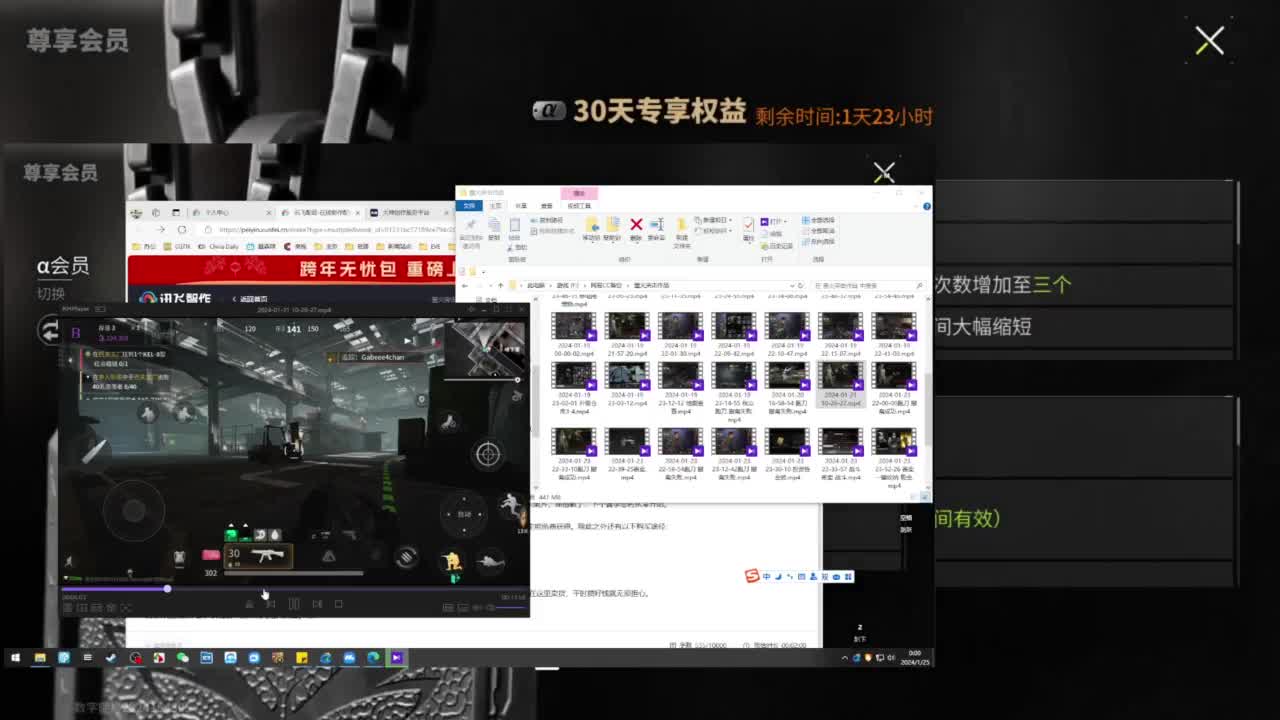
Task: Delete selected file with the red X icon
Action: [x=636, y=226]
